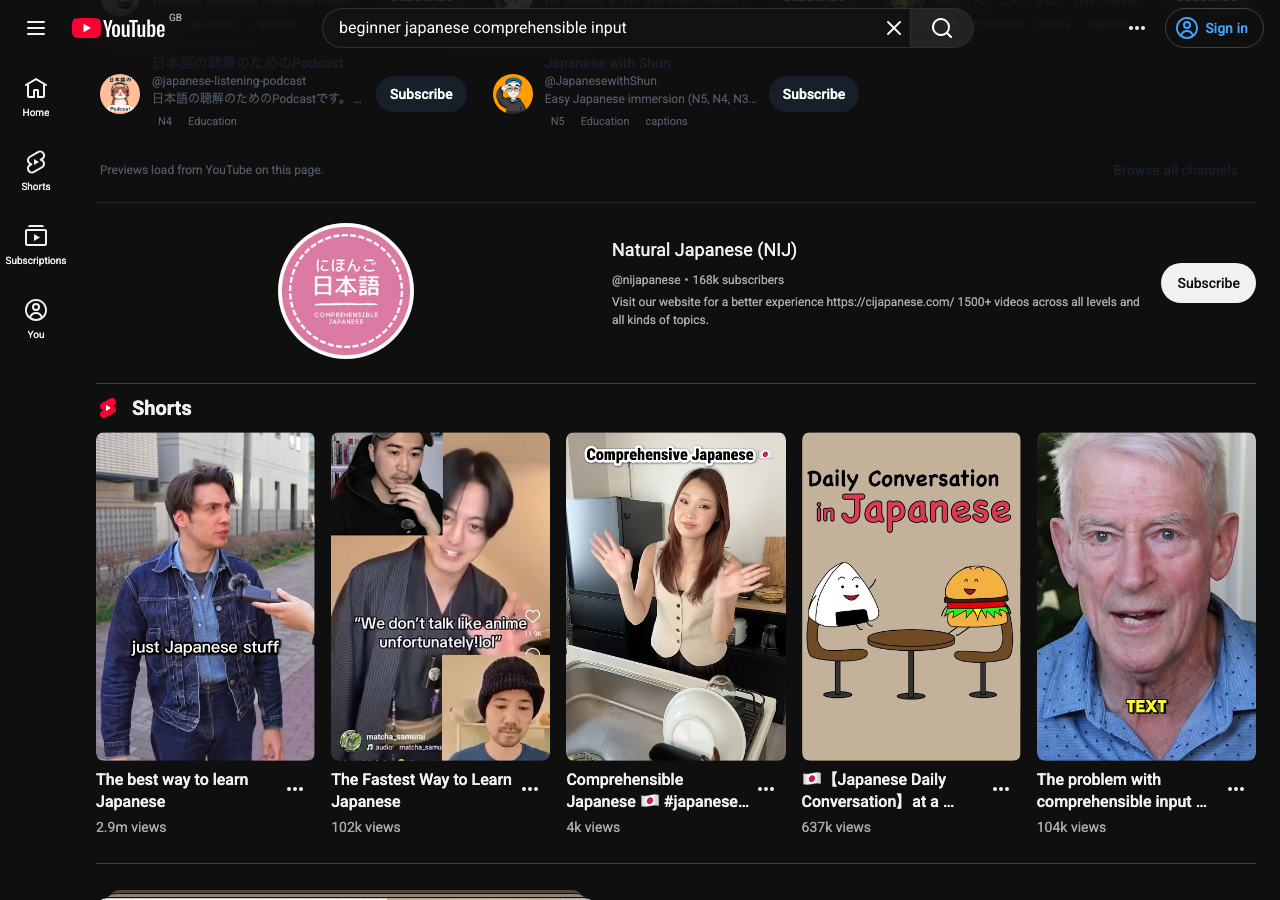
Task: Go to the YouTube logo home link
Action: tap(119, 28)
